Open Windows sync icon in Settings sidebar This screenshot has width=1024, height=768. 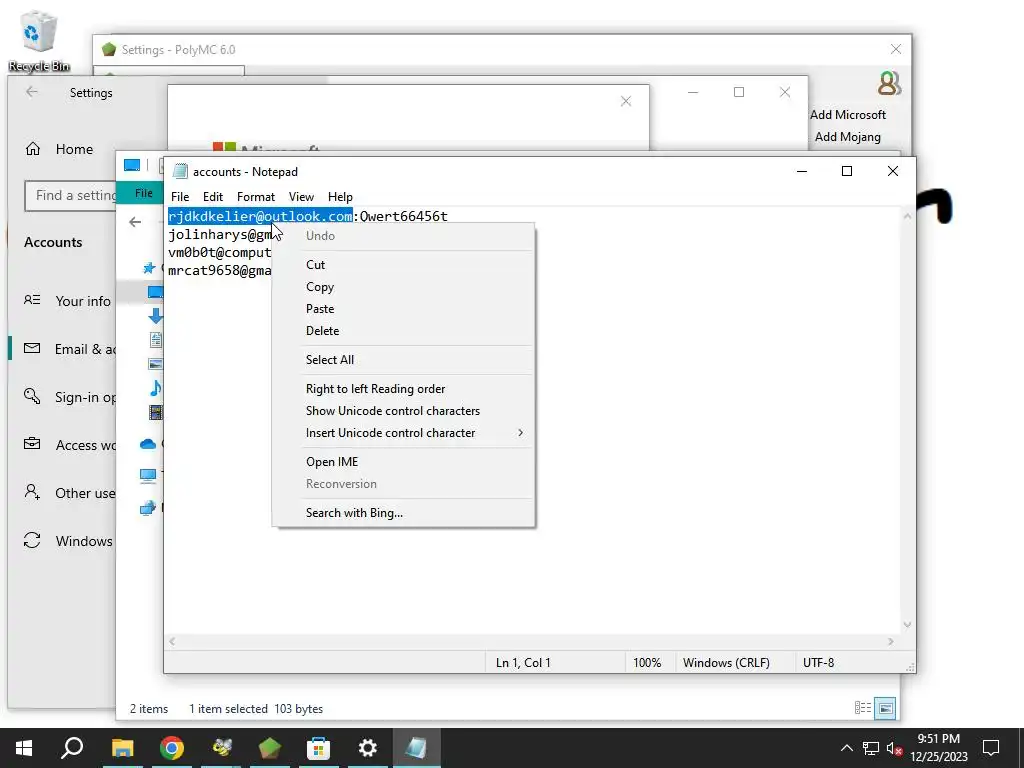tap(32, 540)
